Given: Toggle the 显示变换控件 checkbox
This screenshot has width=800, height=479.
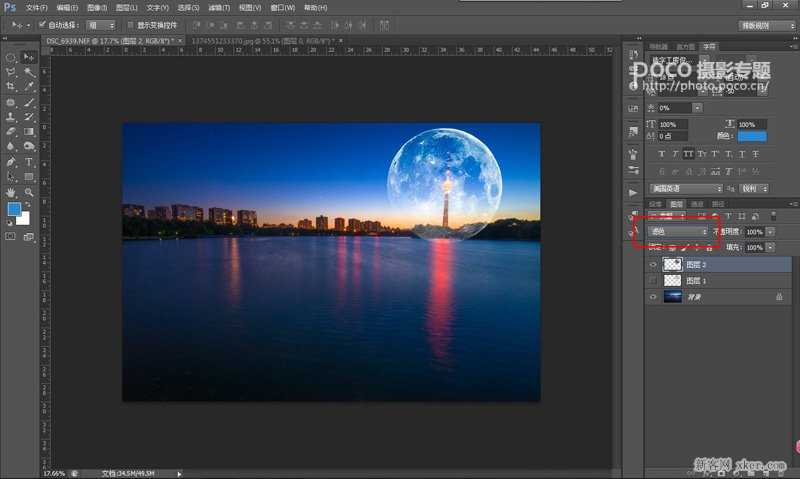Looking at the screenshot, I should click(x=130, y=24).
